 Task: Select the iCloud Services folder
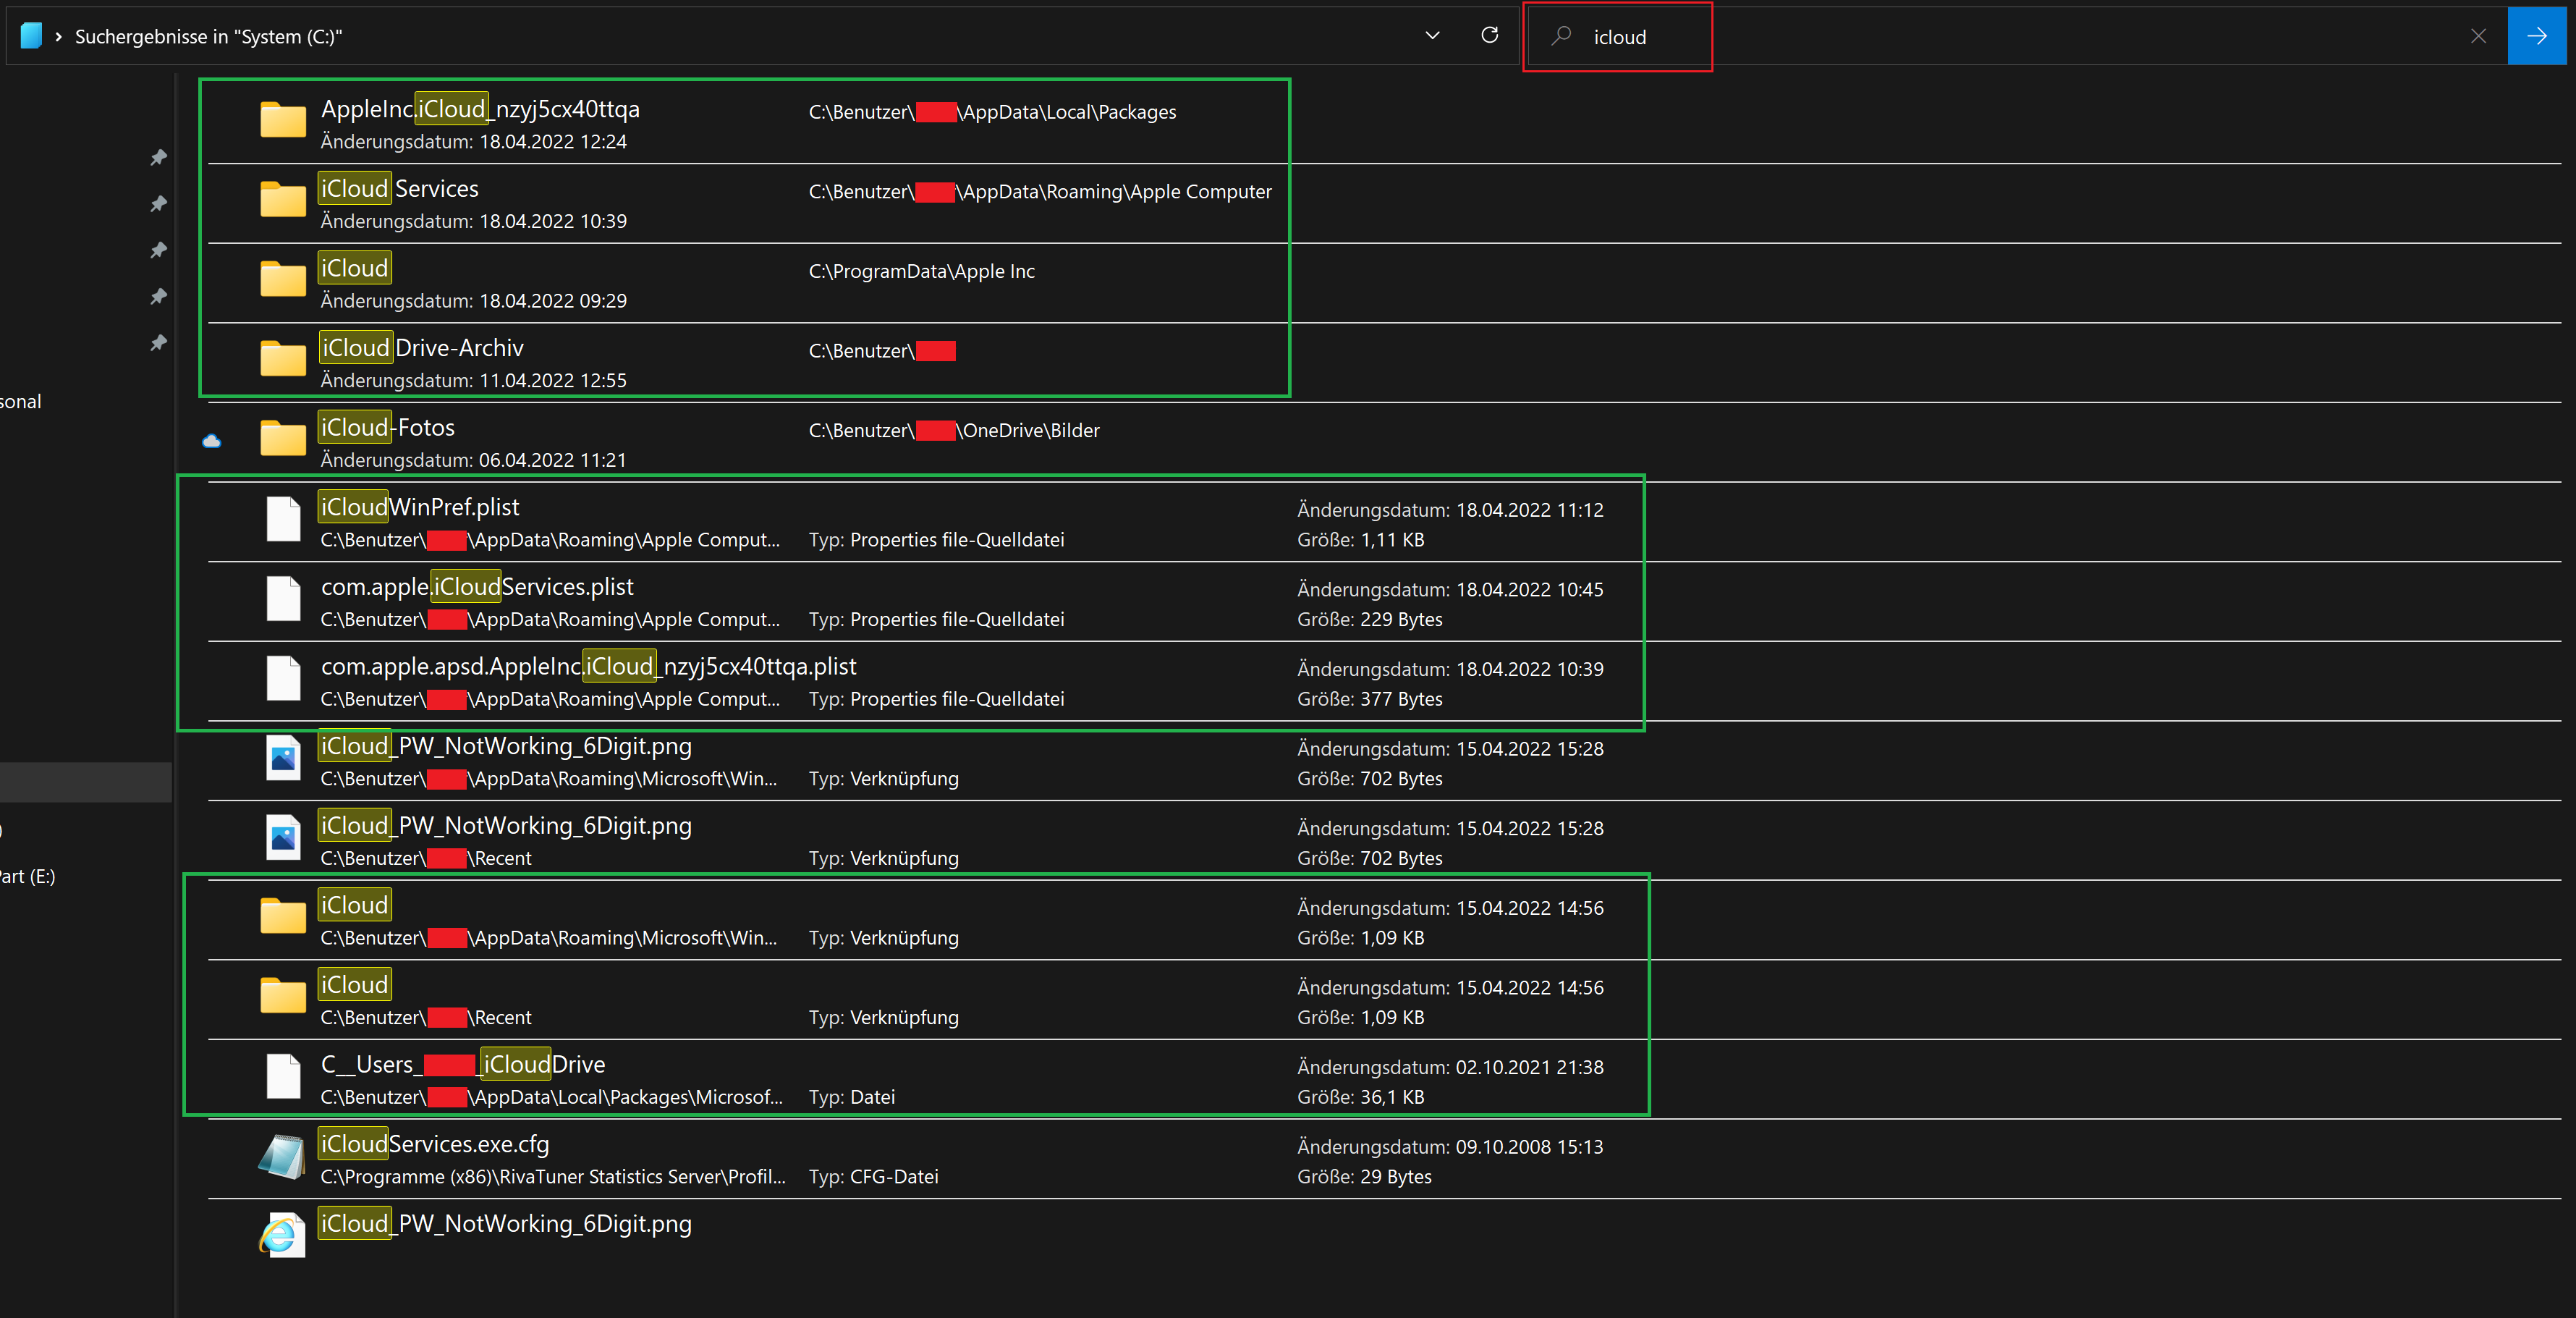coord(398,189)
